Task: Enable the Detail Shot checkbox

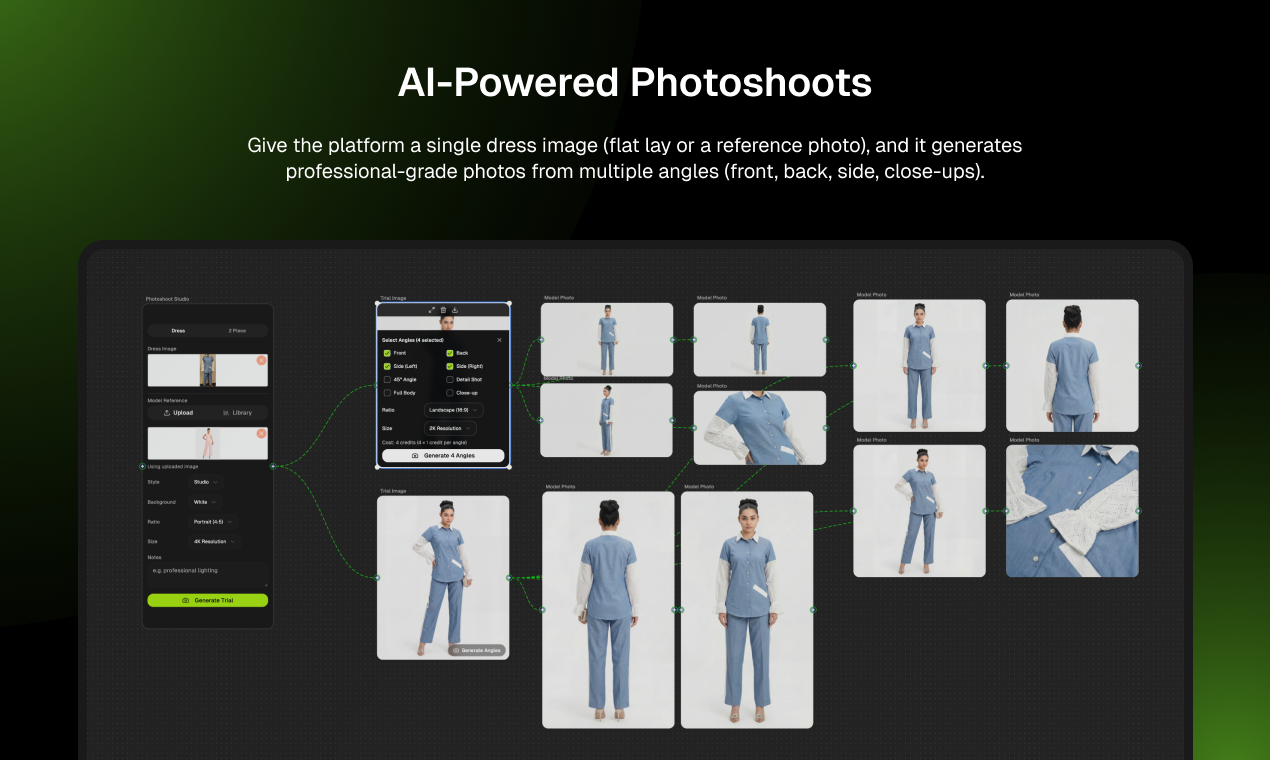Action: (x=450, y=379)
